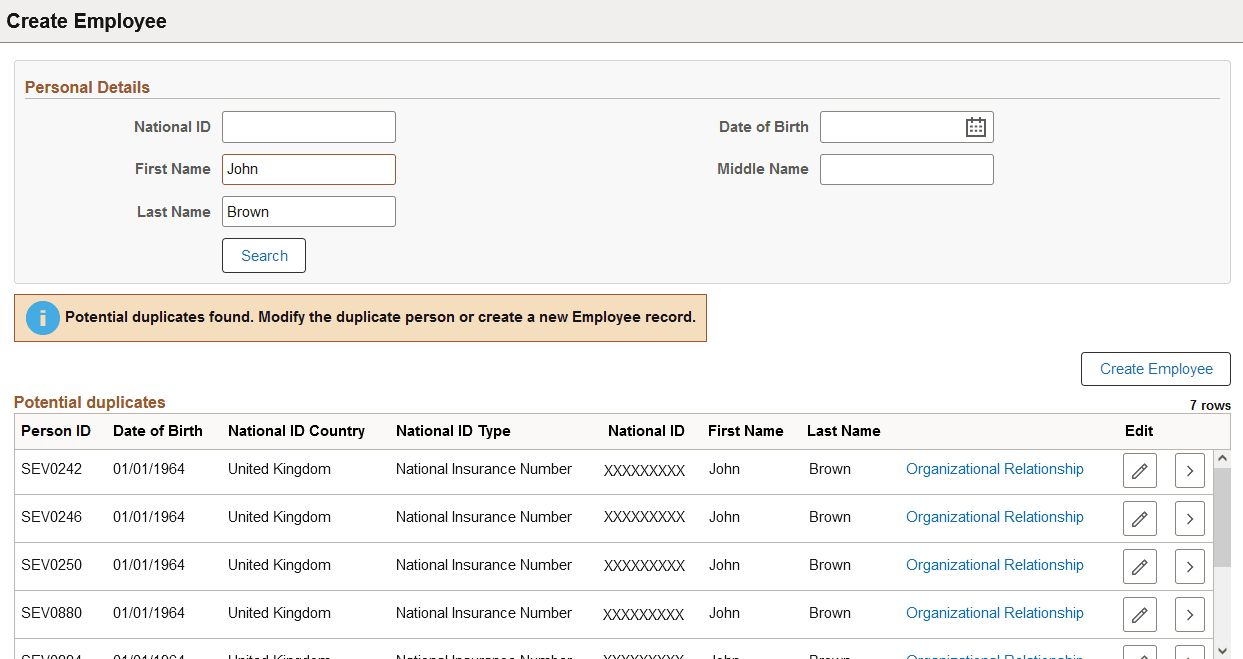Edit record SEV0880 using the pencil icon
This screenshot has width=1243, height=659.
(x=1139, y=613)
